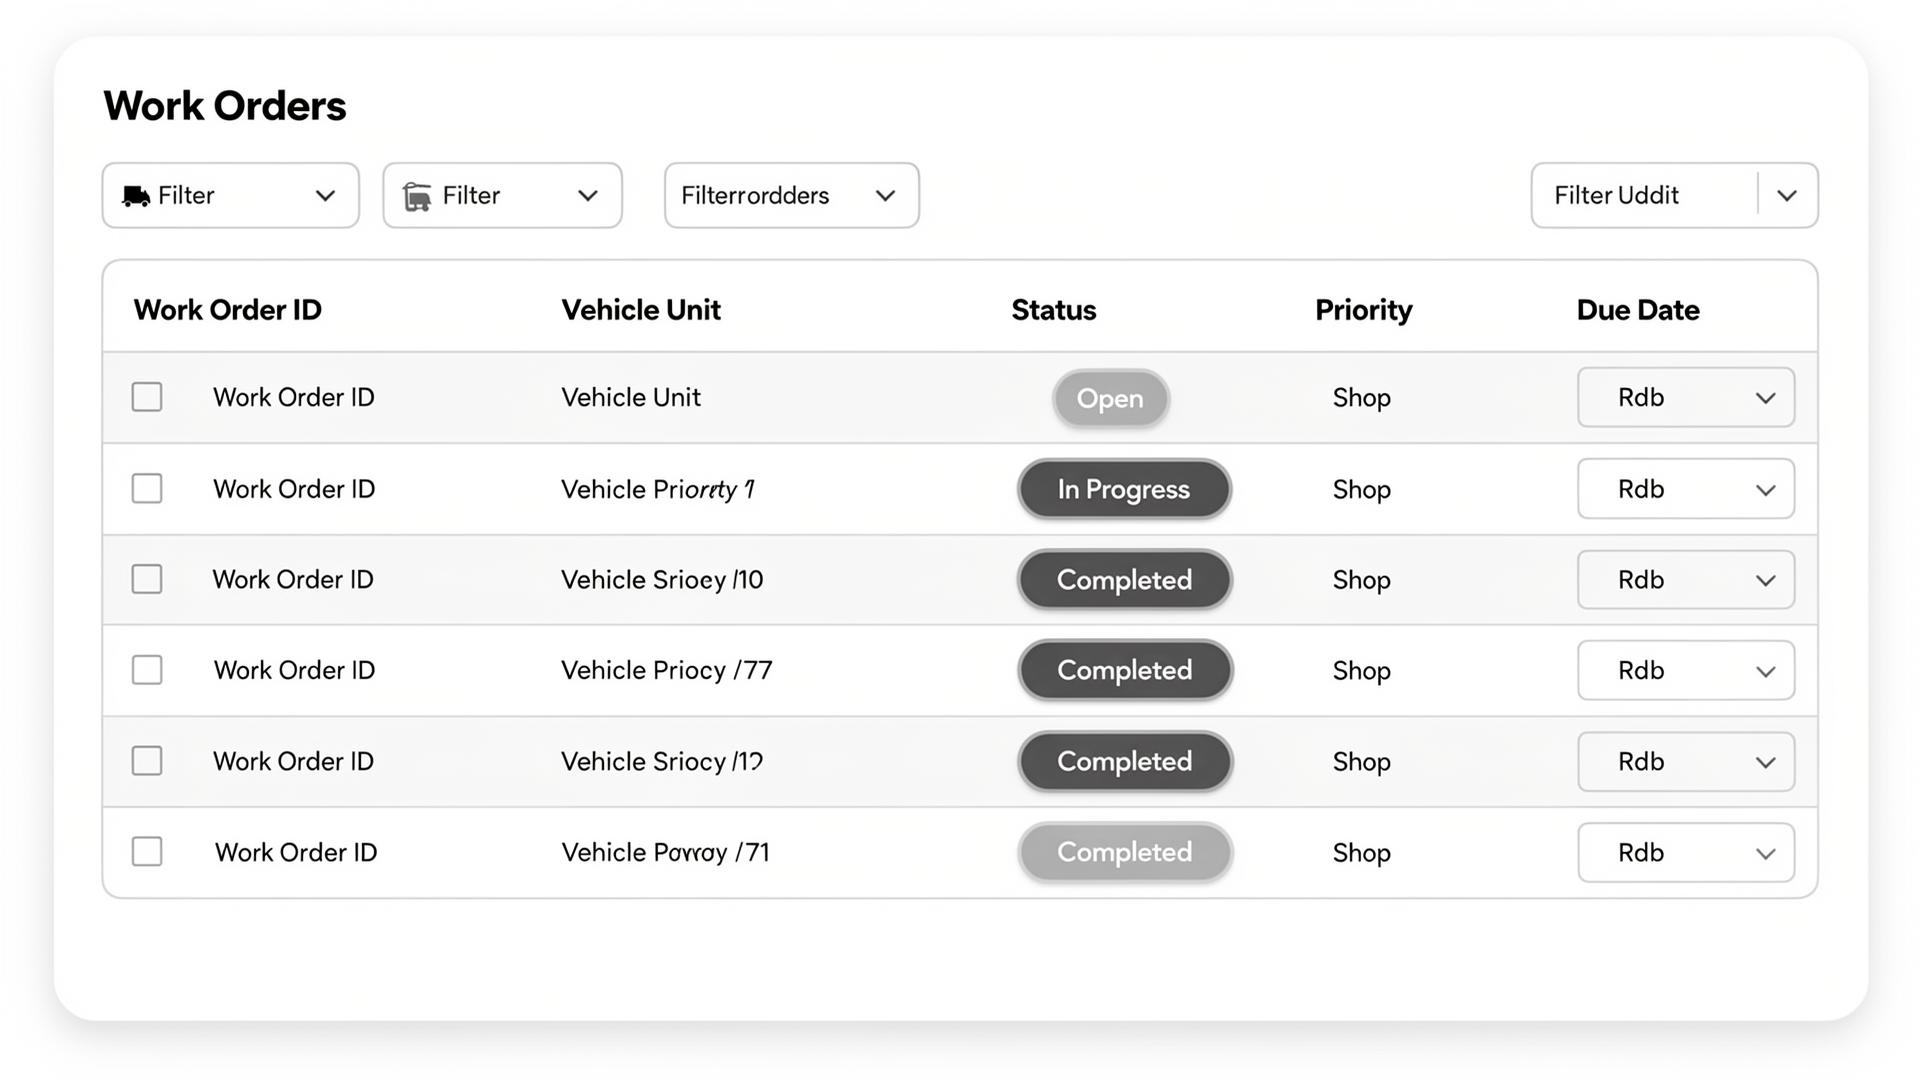Click the truck icon in first Filter dropdown

tap(136, 196)
